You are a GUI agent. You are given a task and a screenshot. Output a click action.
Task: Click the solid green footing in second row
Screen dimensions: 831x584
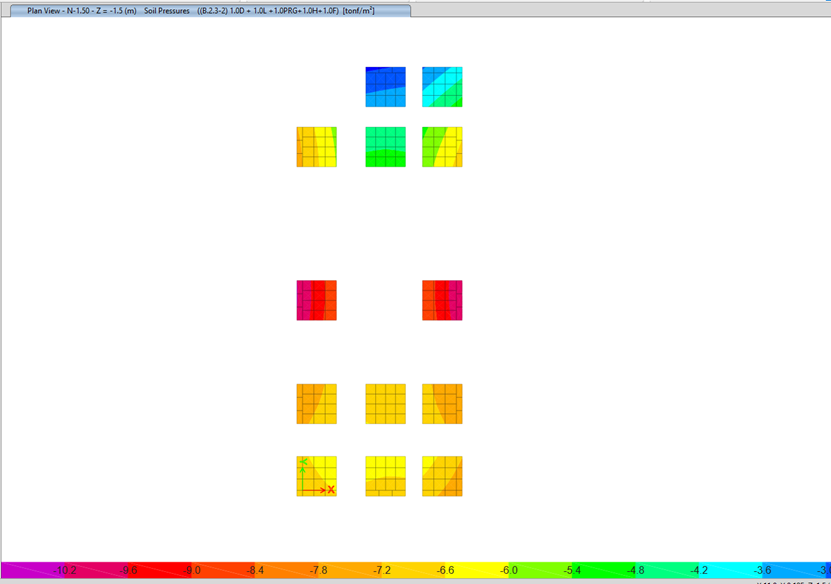pyautogui.click(x=385, y=147)
